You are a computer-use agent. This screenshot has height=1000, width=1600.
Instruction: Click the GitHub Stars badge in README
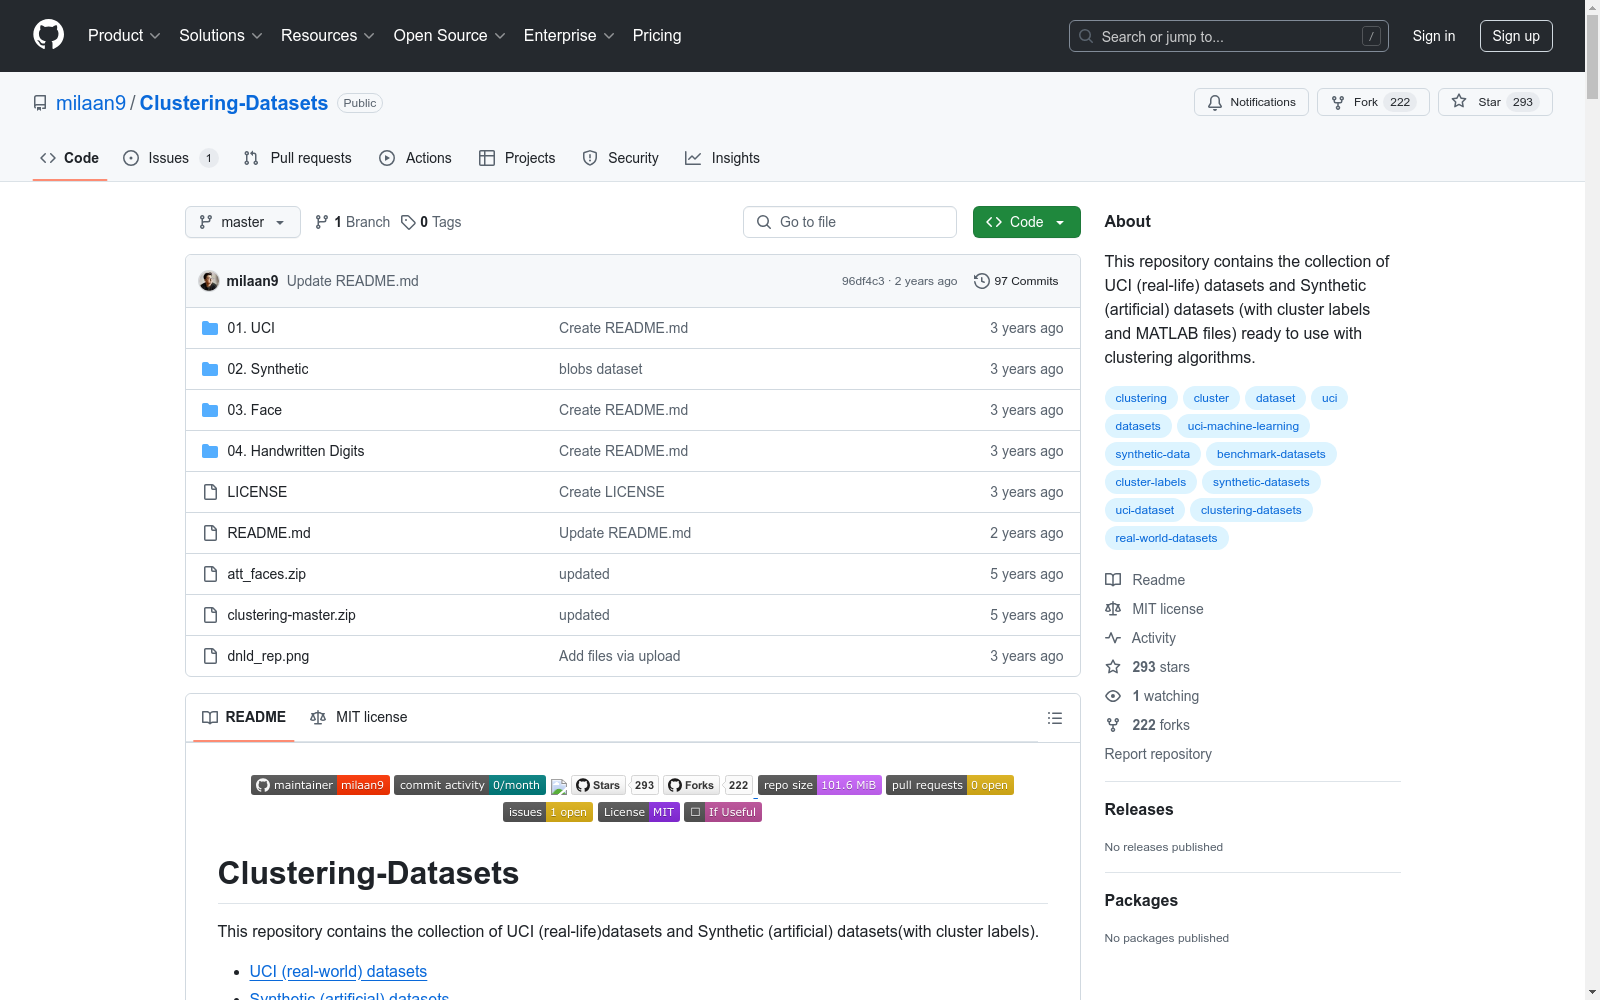coord(599,785)
